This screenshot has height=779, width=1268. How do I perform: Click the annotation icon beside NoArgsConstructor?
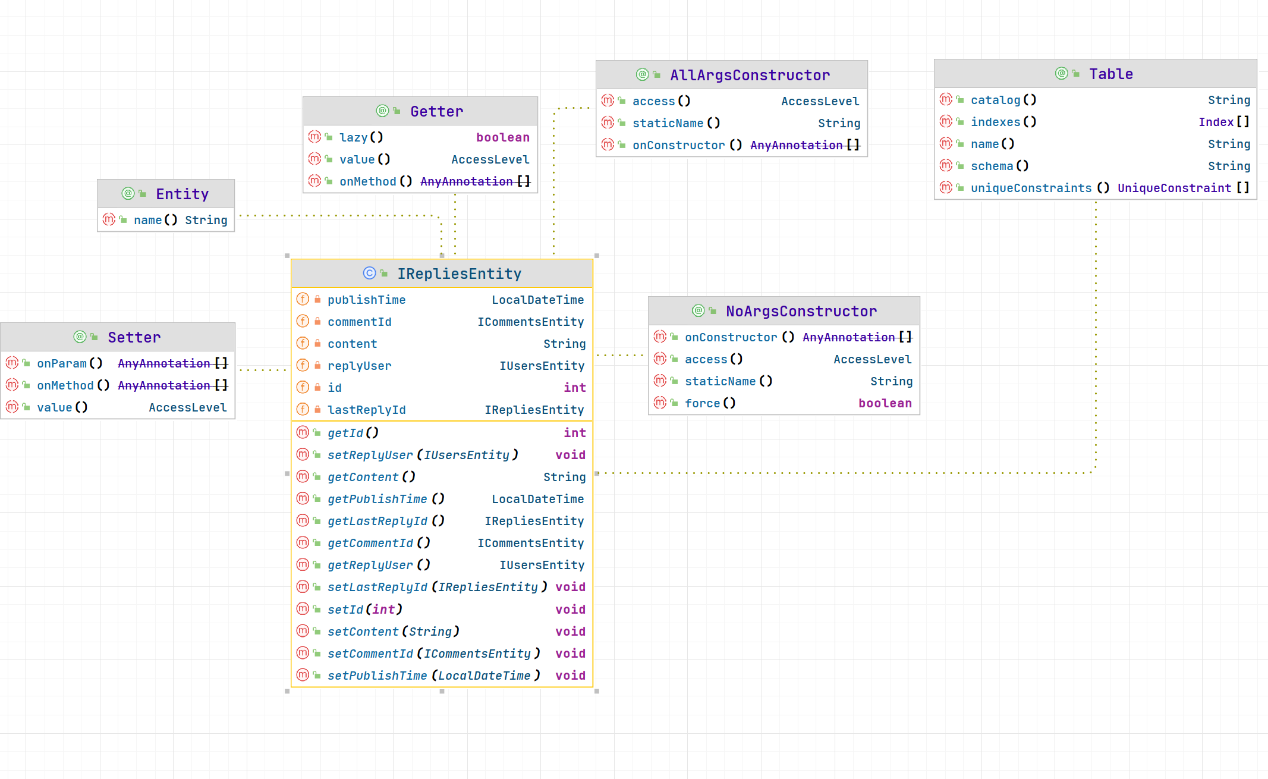click(698, 311)
